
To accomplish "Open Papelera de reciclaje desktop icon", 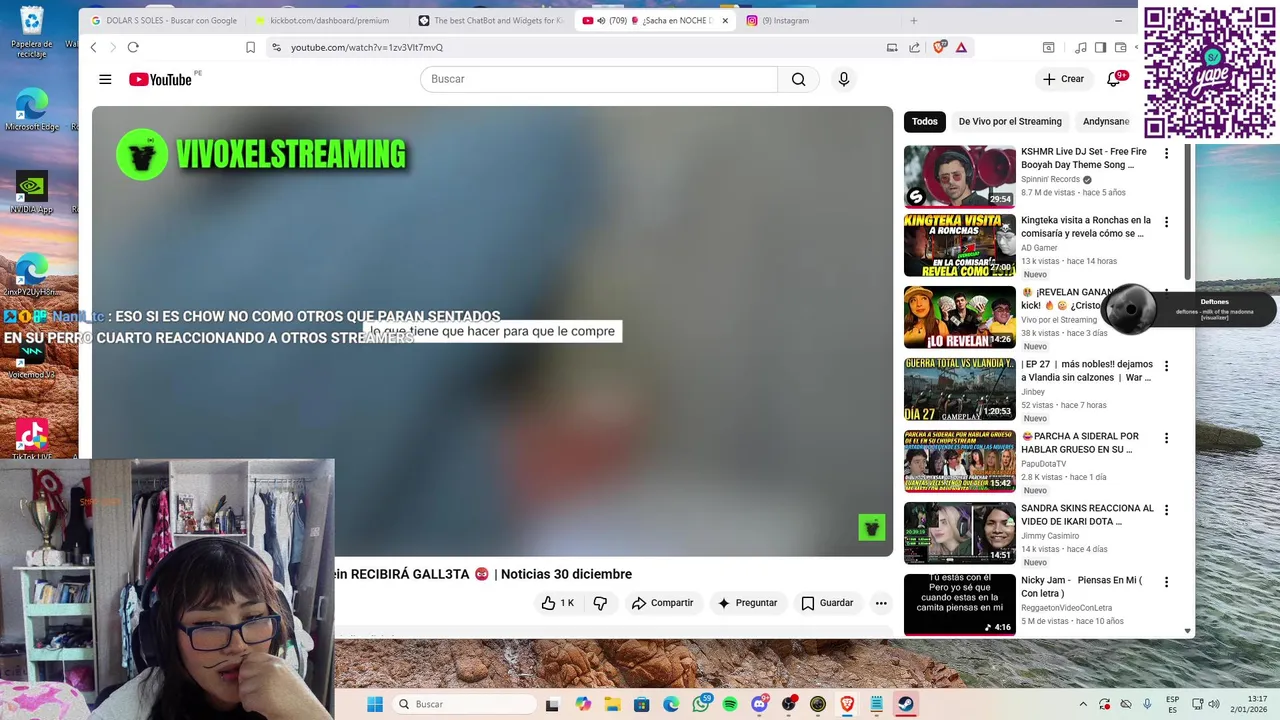I will [x=32, y=31].
